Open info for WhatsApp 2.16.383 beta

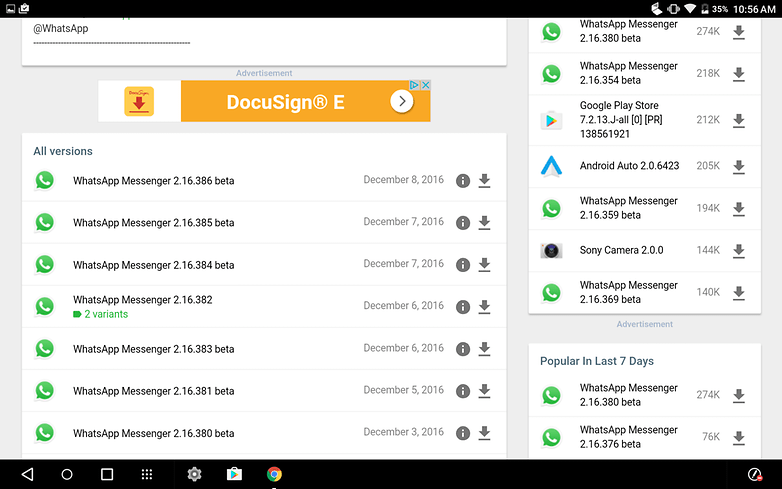pyautogui.click(x=463, y=349)
